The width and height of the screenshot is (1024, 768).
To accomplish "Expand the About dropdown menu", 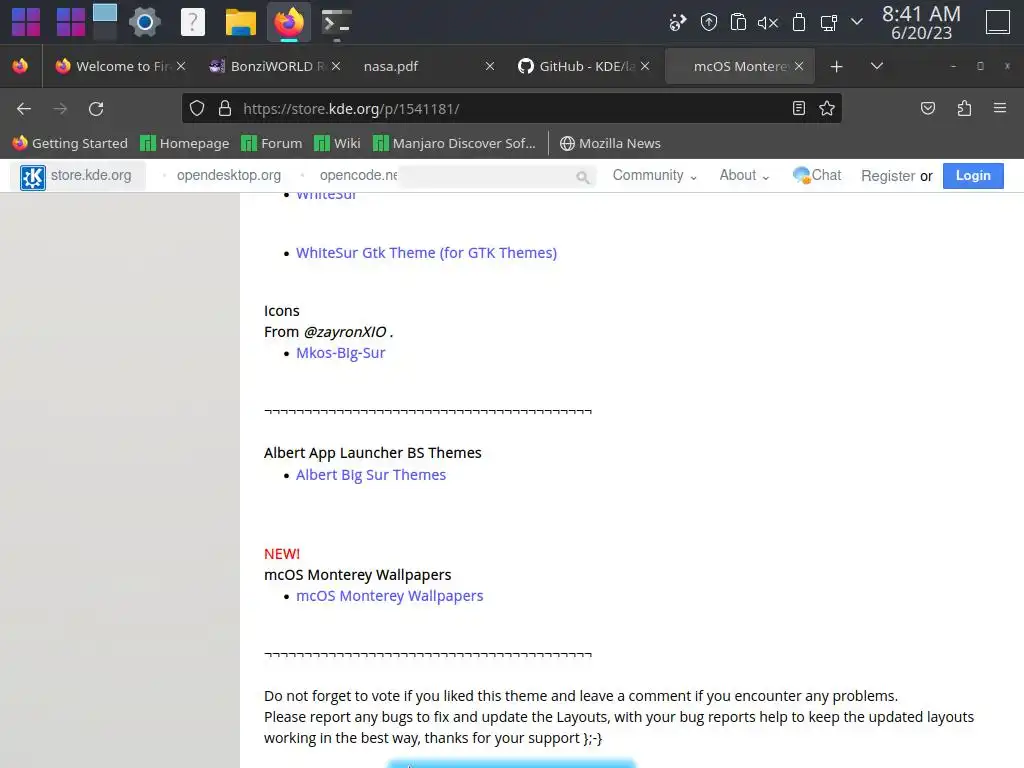I will point(744,175).
